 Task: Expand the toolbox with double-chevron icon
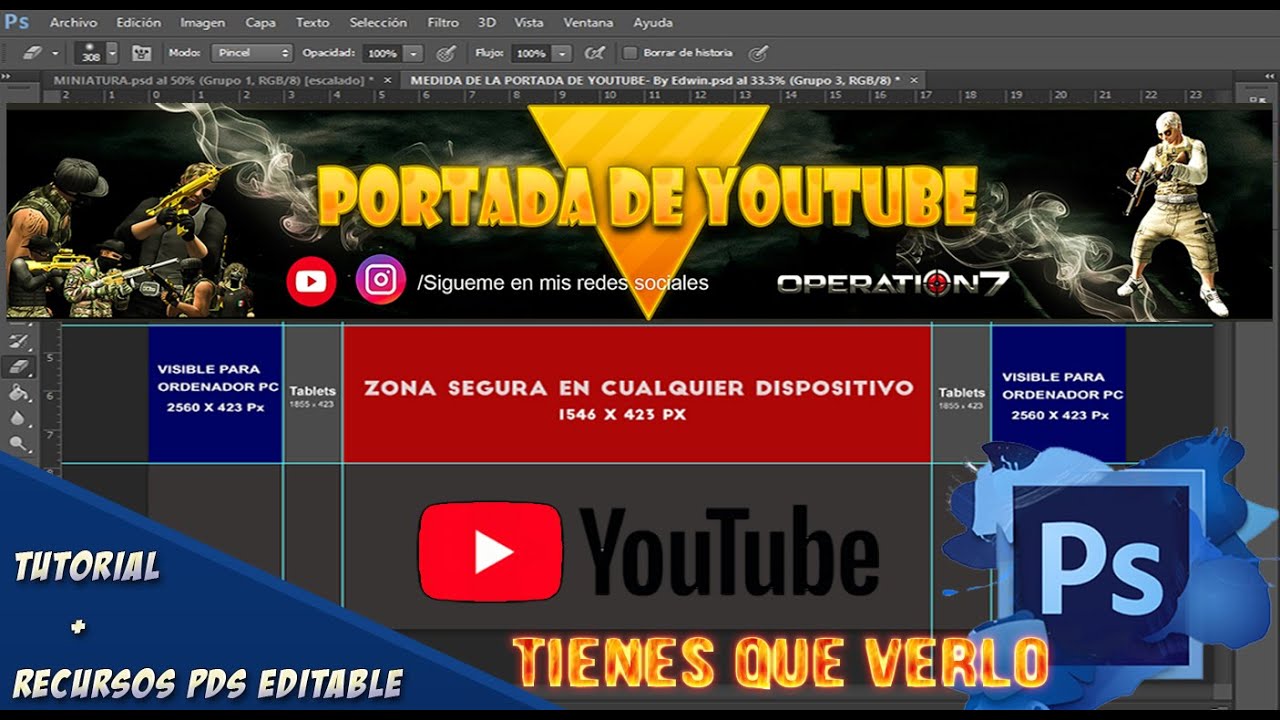(6, 77)
